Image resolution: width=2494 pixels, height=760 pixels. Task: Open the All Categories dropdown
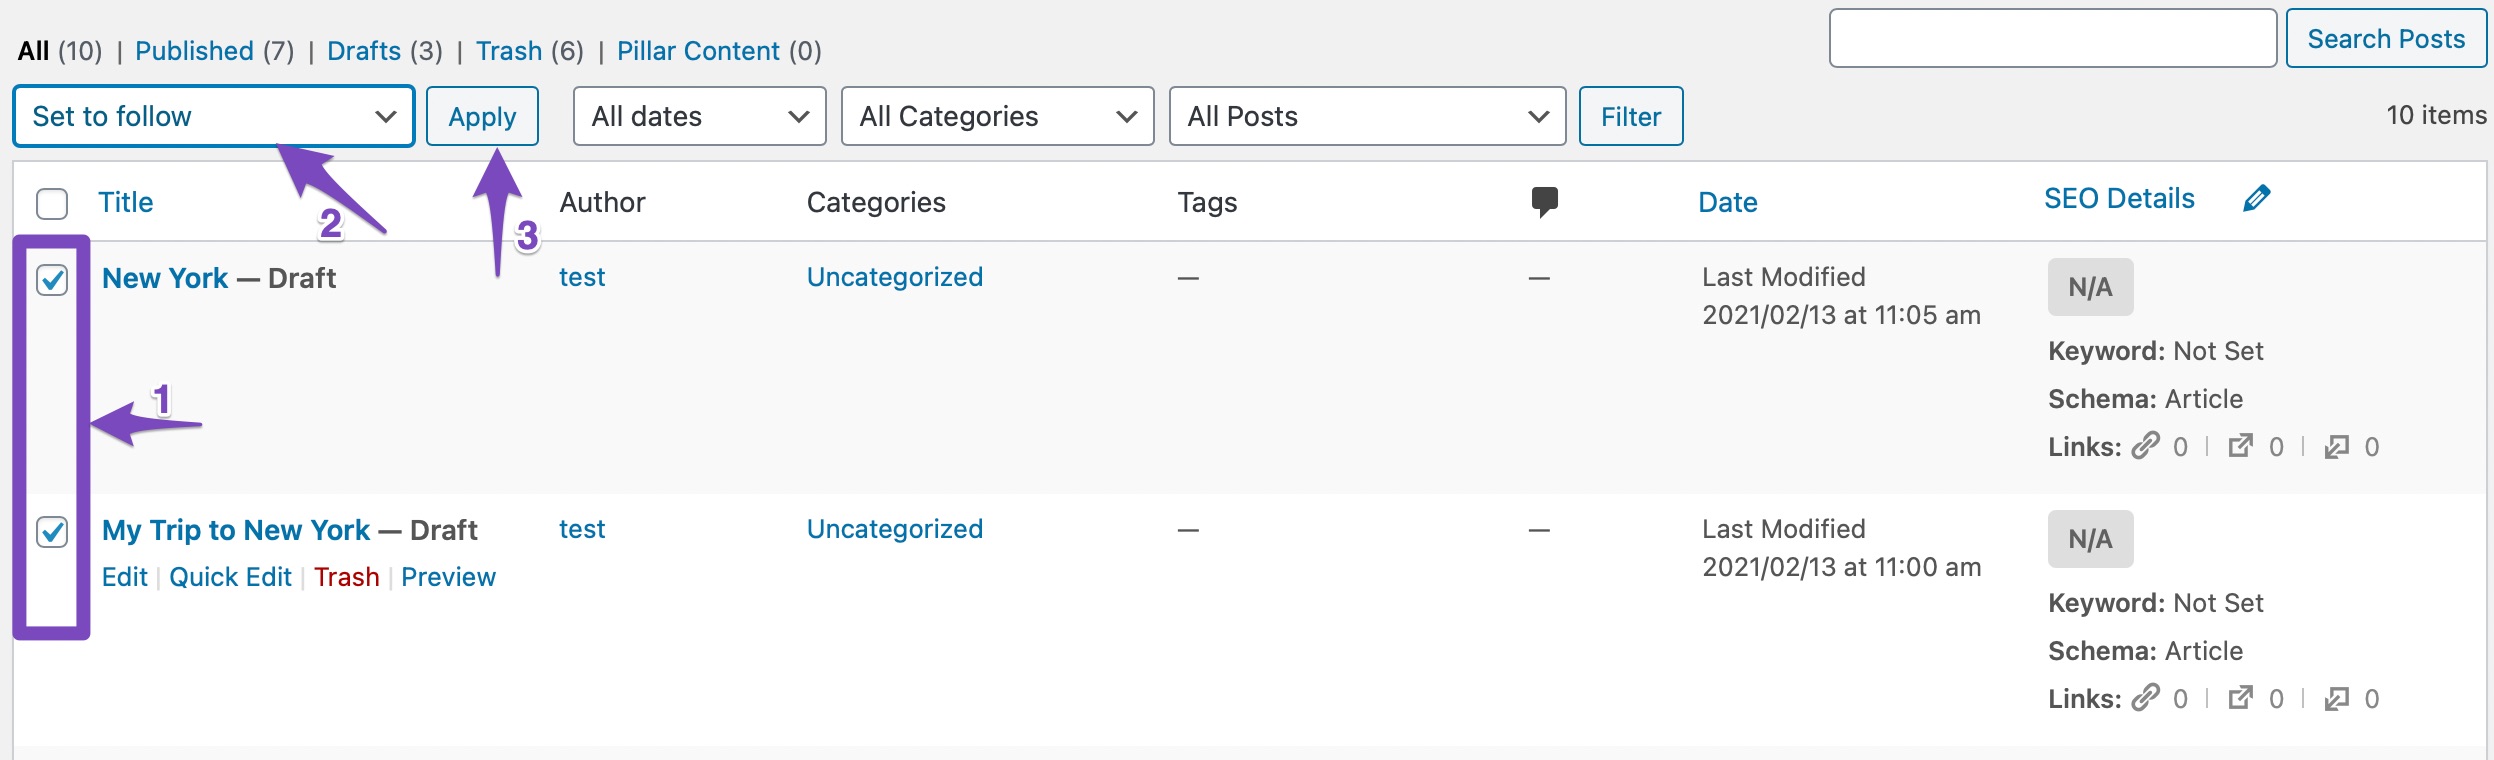point(997,116)
